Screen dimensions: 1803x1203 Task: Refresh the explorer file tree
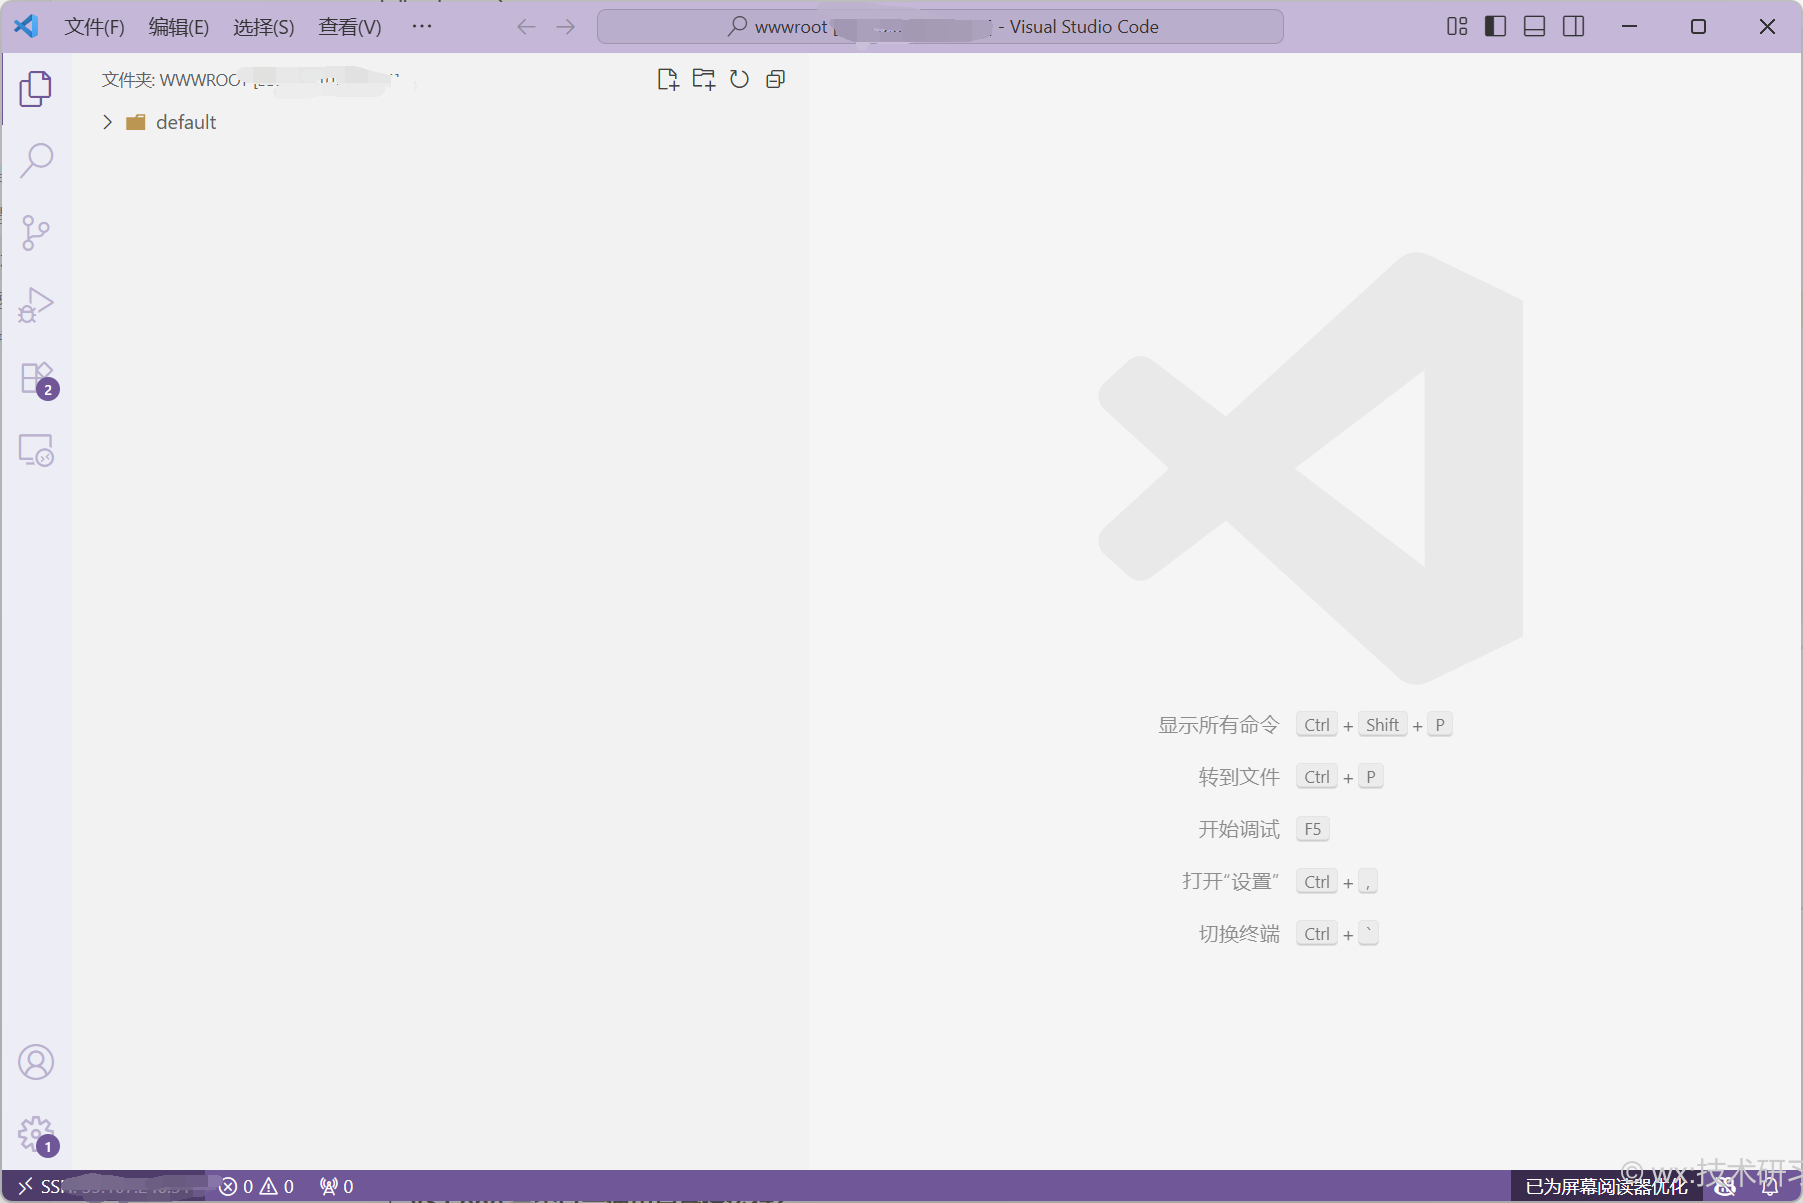[x=739, y=80]
